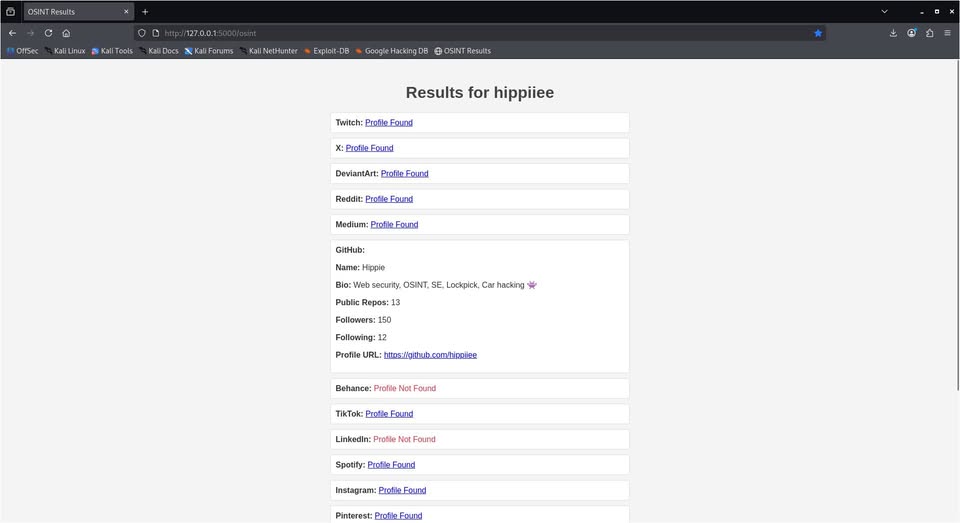
Task: Click the Followers count 150
Action: coord(384,320)
